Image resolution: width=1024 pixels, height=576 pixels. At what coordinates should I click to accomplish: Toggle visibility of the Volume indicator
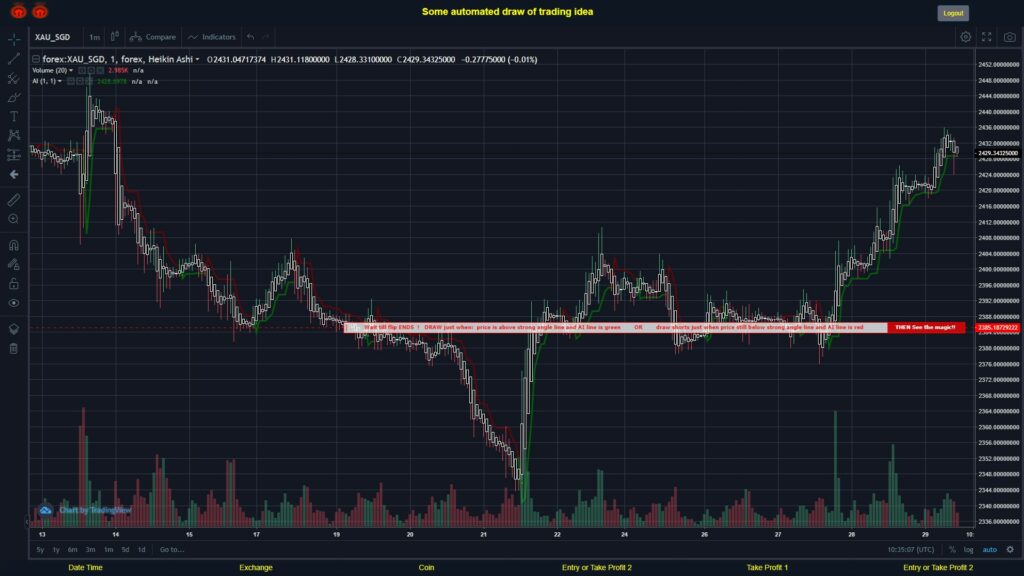click(x=82, y=71)
